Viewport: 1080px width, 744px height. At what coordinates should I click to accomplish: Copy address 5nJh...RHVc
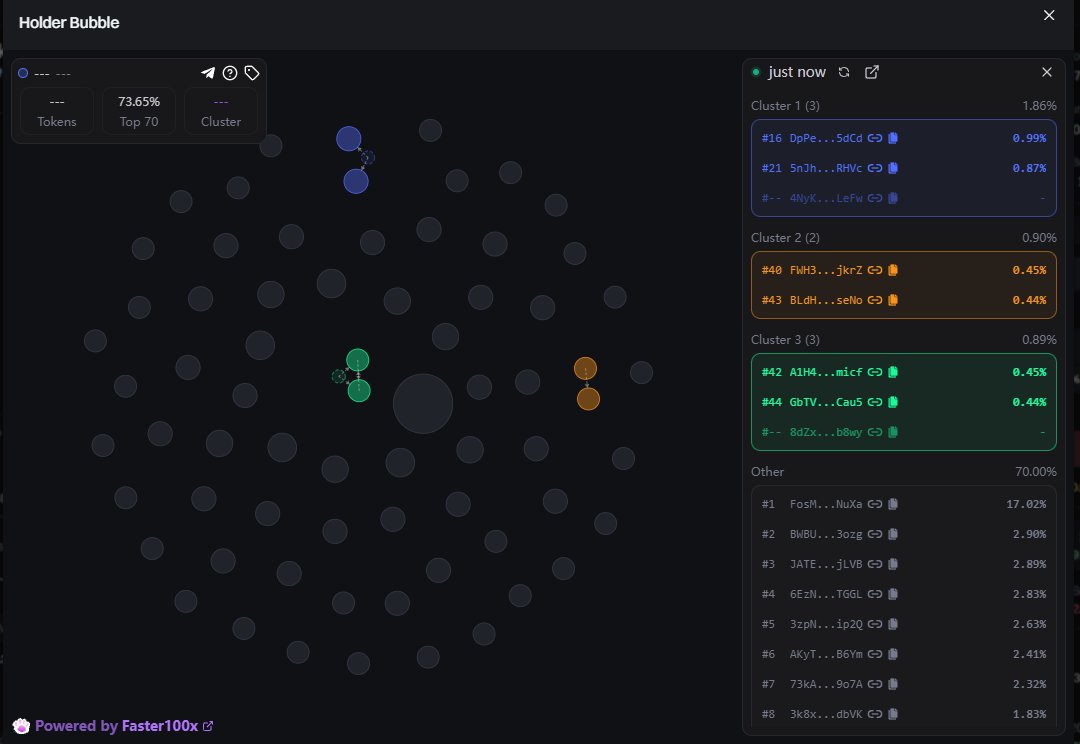tap(893, 168)
